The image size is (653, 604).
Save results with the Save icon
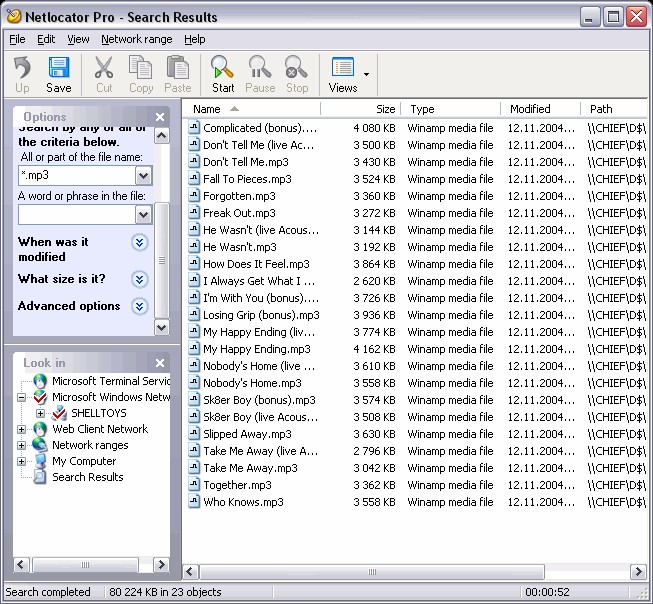[59, 67]
